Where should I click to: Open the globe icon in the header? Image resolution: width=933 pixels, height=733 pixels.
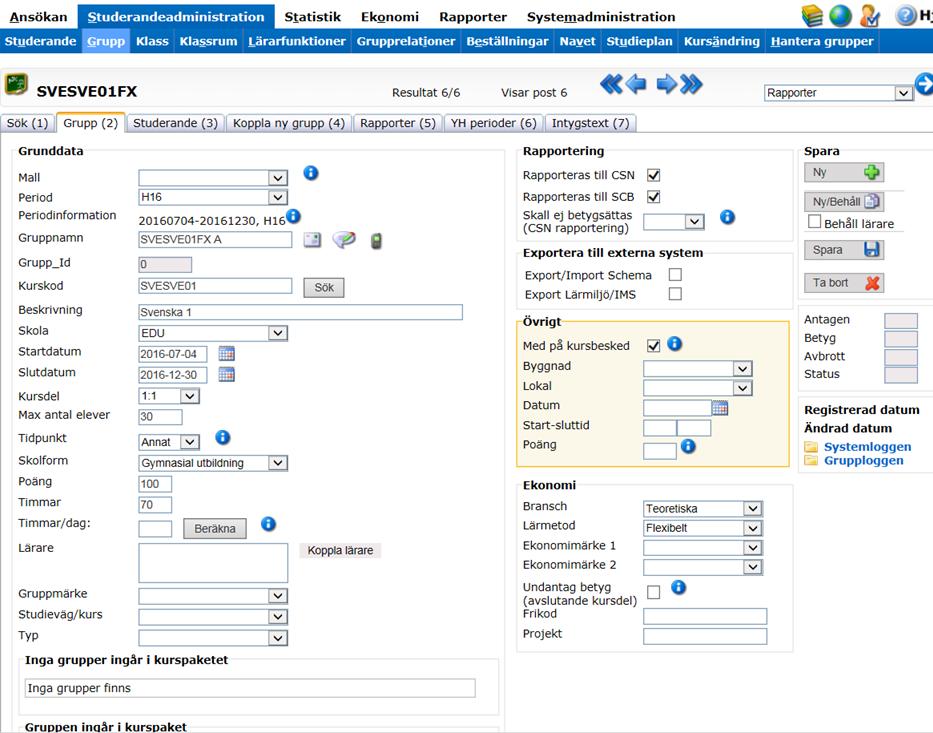[841, 16]
